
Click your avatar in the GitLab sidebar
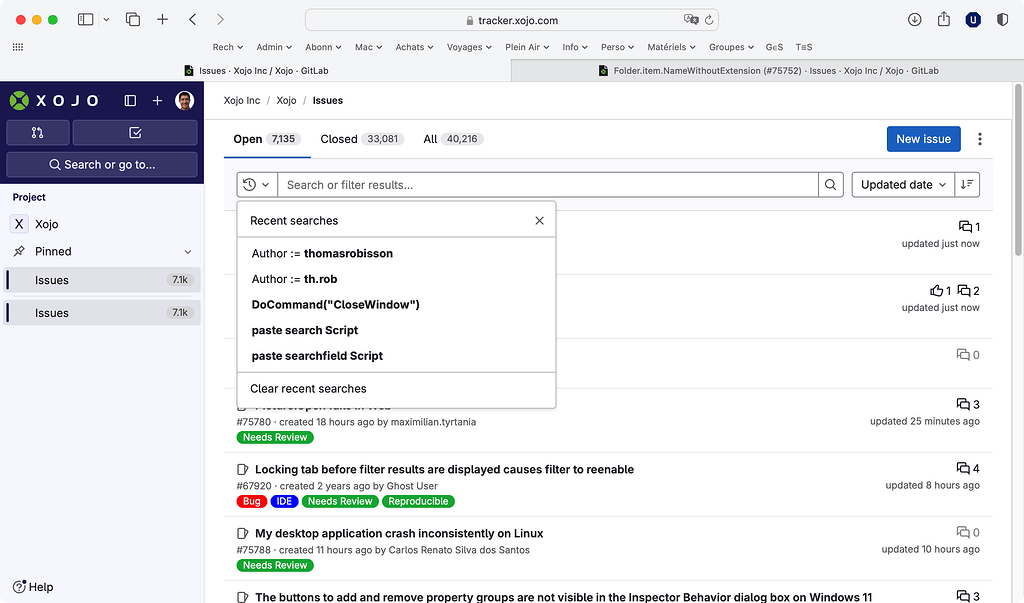[x=183, y=100]
